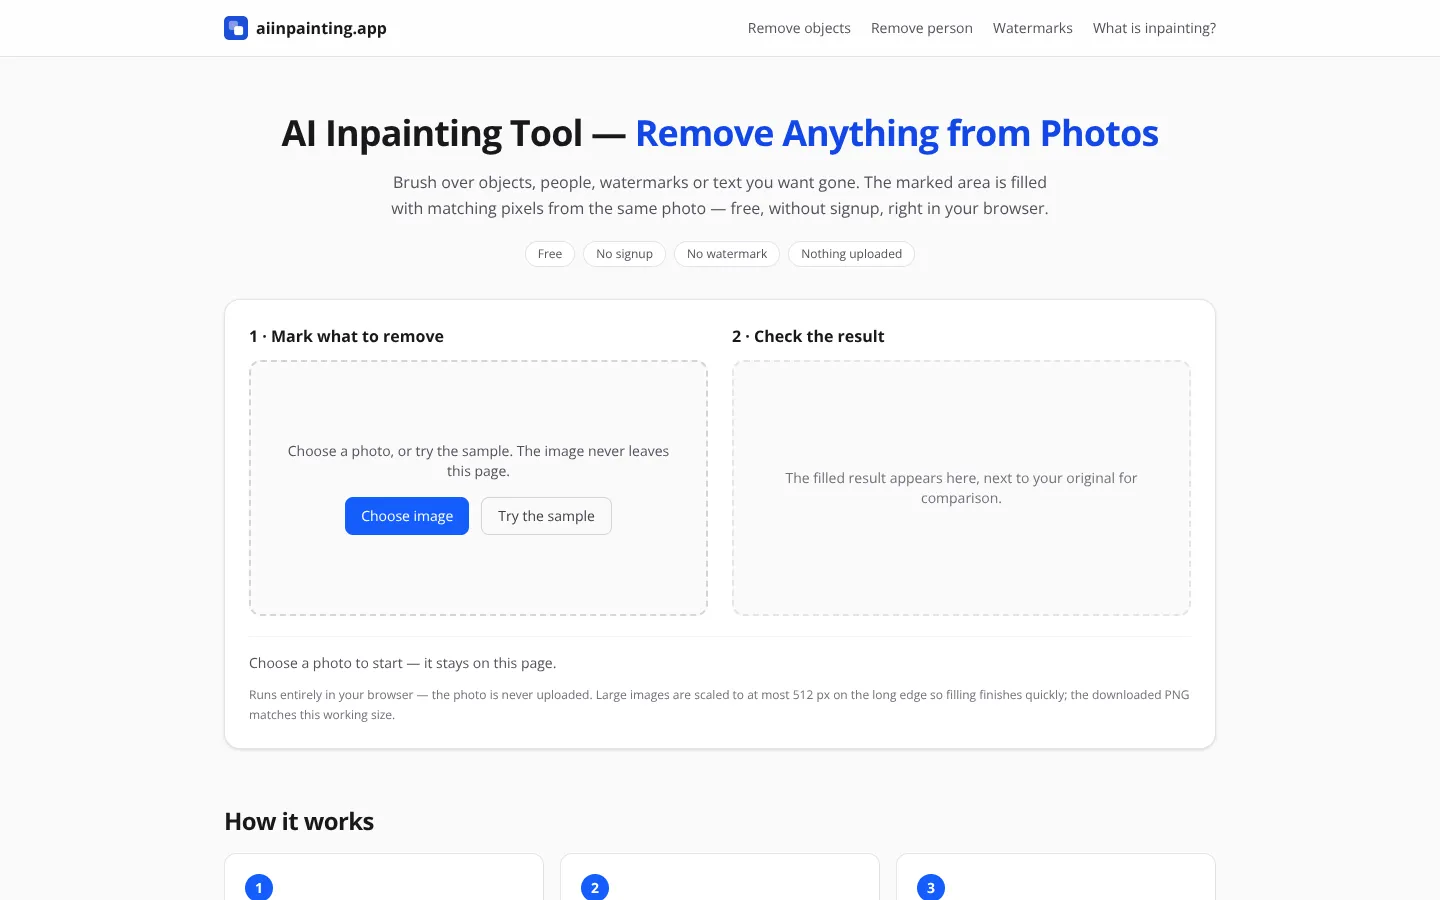Load the demo with Try the sample
The height and width of the screenshot is (900, 1440).
546,516
